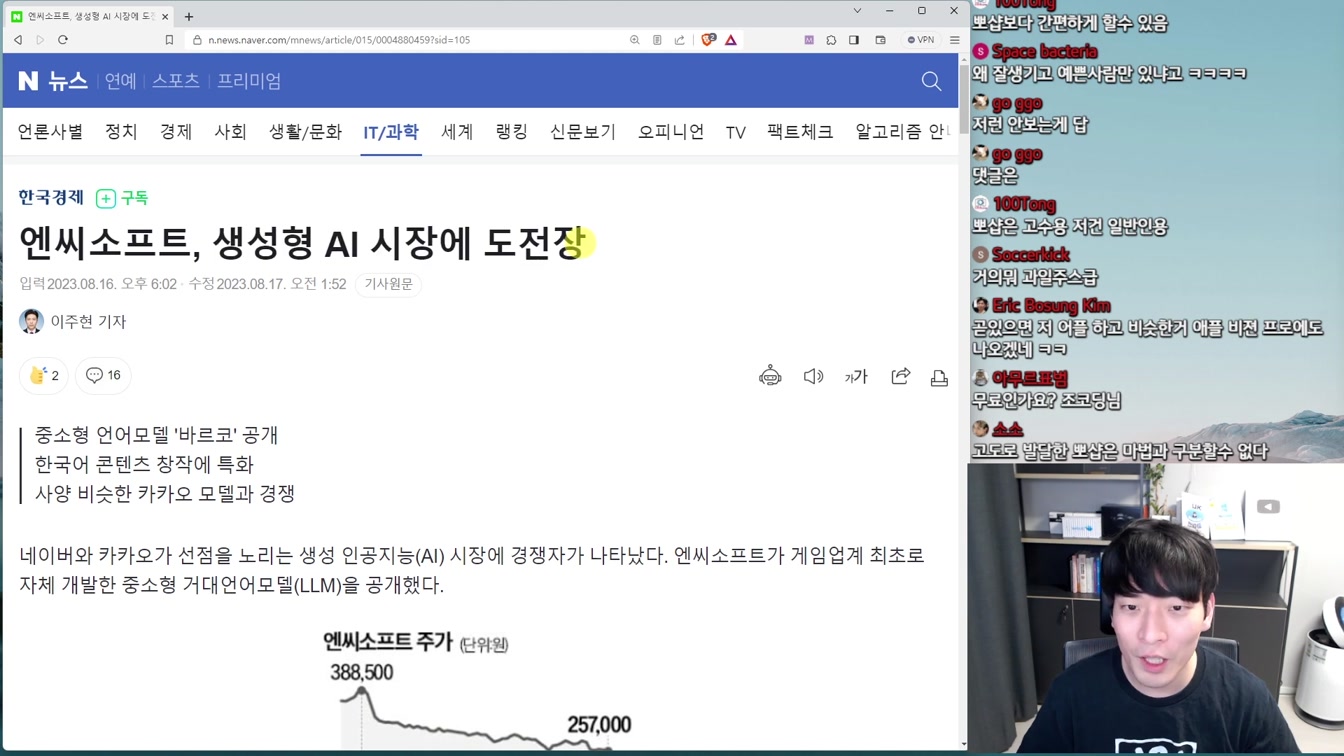Open the Brave wallet icon
The image size is (1344, 756).
pos(881,40)
